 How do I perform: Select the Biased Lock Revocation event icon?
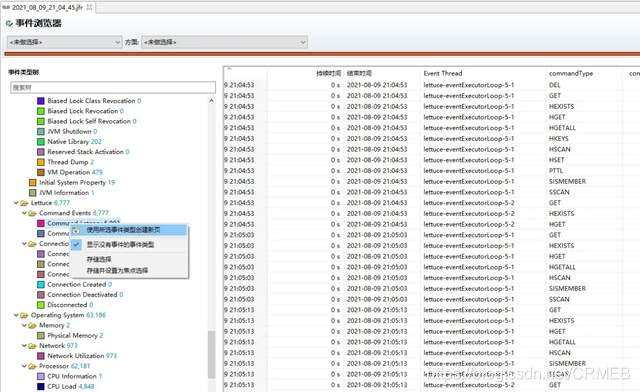pyautogui.click(x=41, y=111)
